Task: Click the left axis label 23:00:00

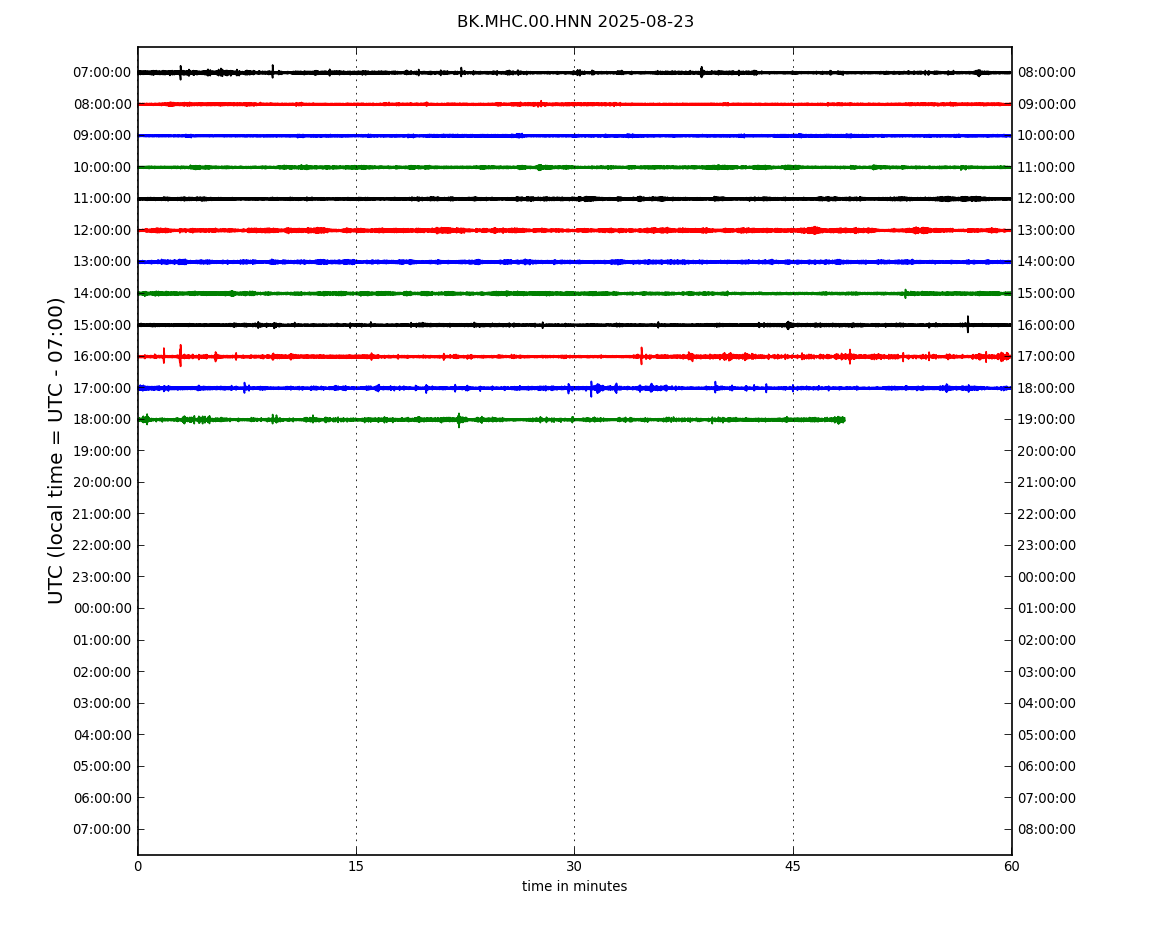Action: (x=102, y=577)
